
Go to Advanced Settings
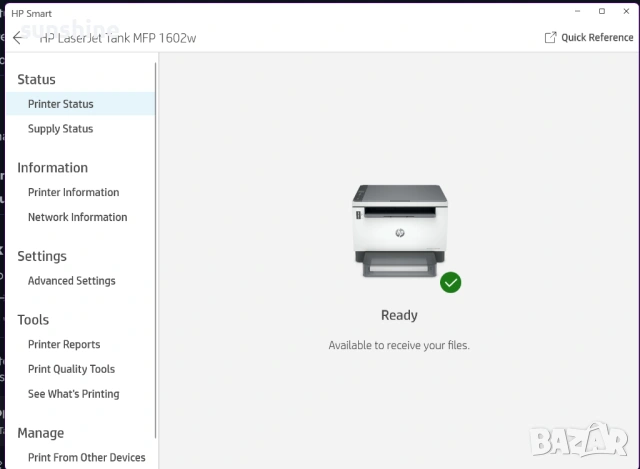click(x=71, y=281)
